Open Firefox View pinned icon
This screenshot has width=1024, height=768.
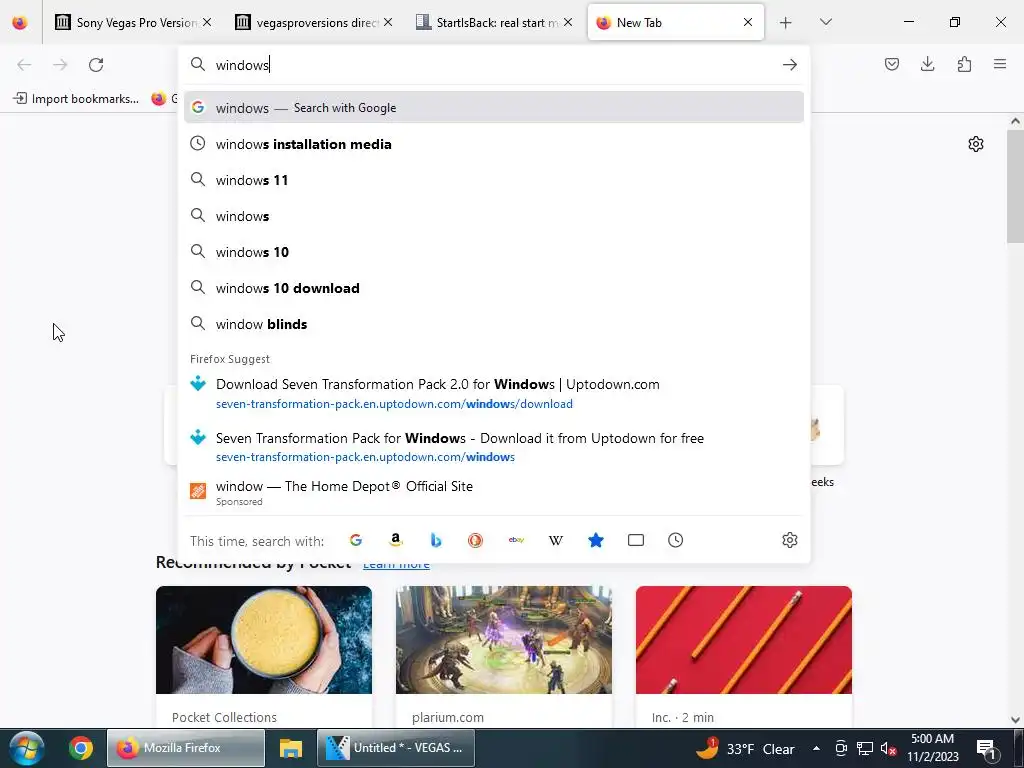click(20, 23)
